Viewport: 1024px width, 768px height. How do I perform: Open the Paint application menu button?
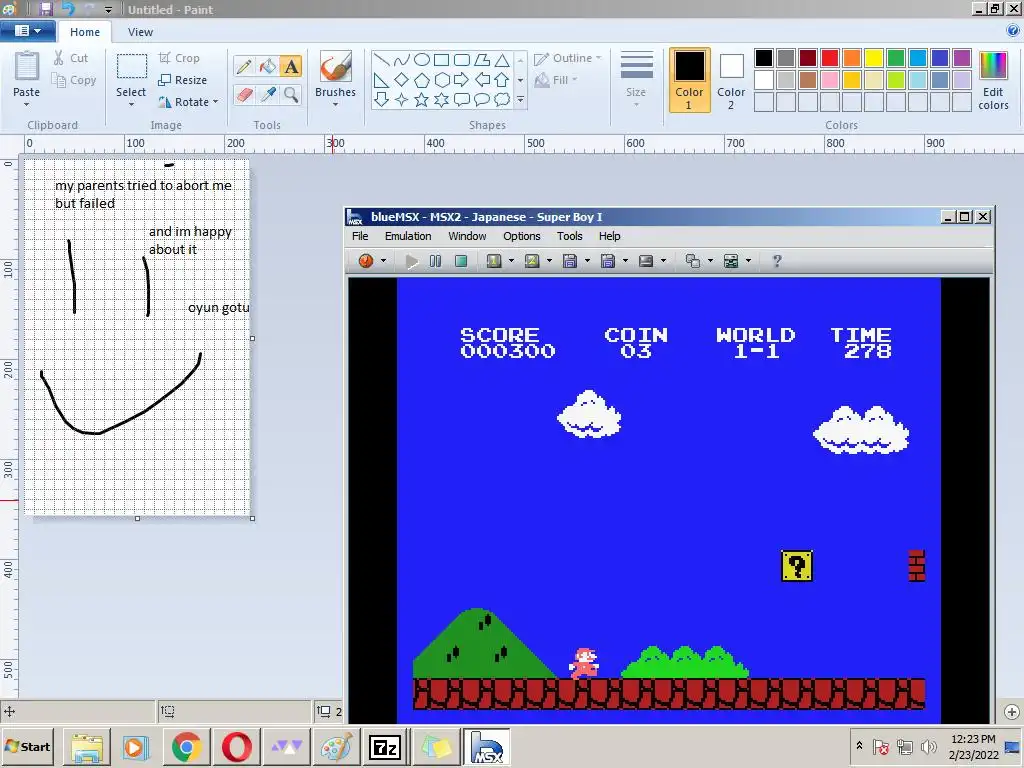point(27,31)
